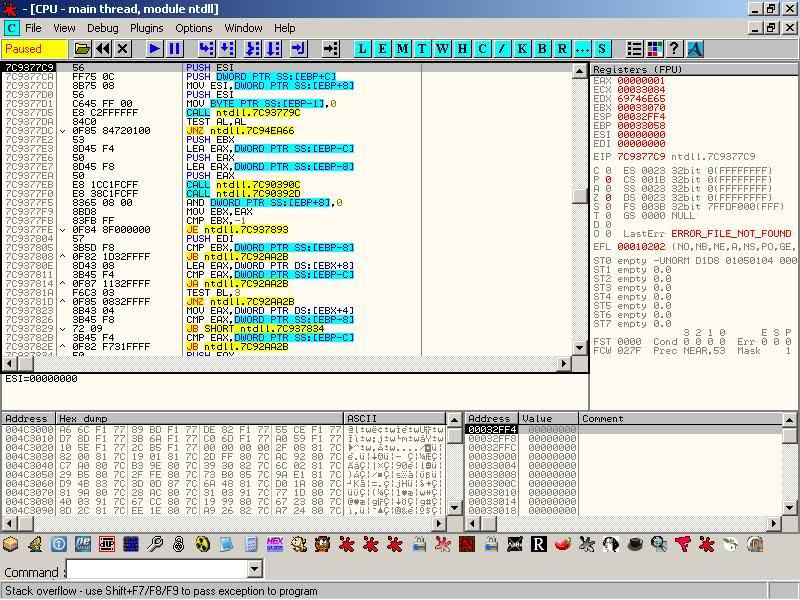Screen dimensions: 800x600
Task: Click the Step over toolbar icon
Action: (227, 48)
